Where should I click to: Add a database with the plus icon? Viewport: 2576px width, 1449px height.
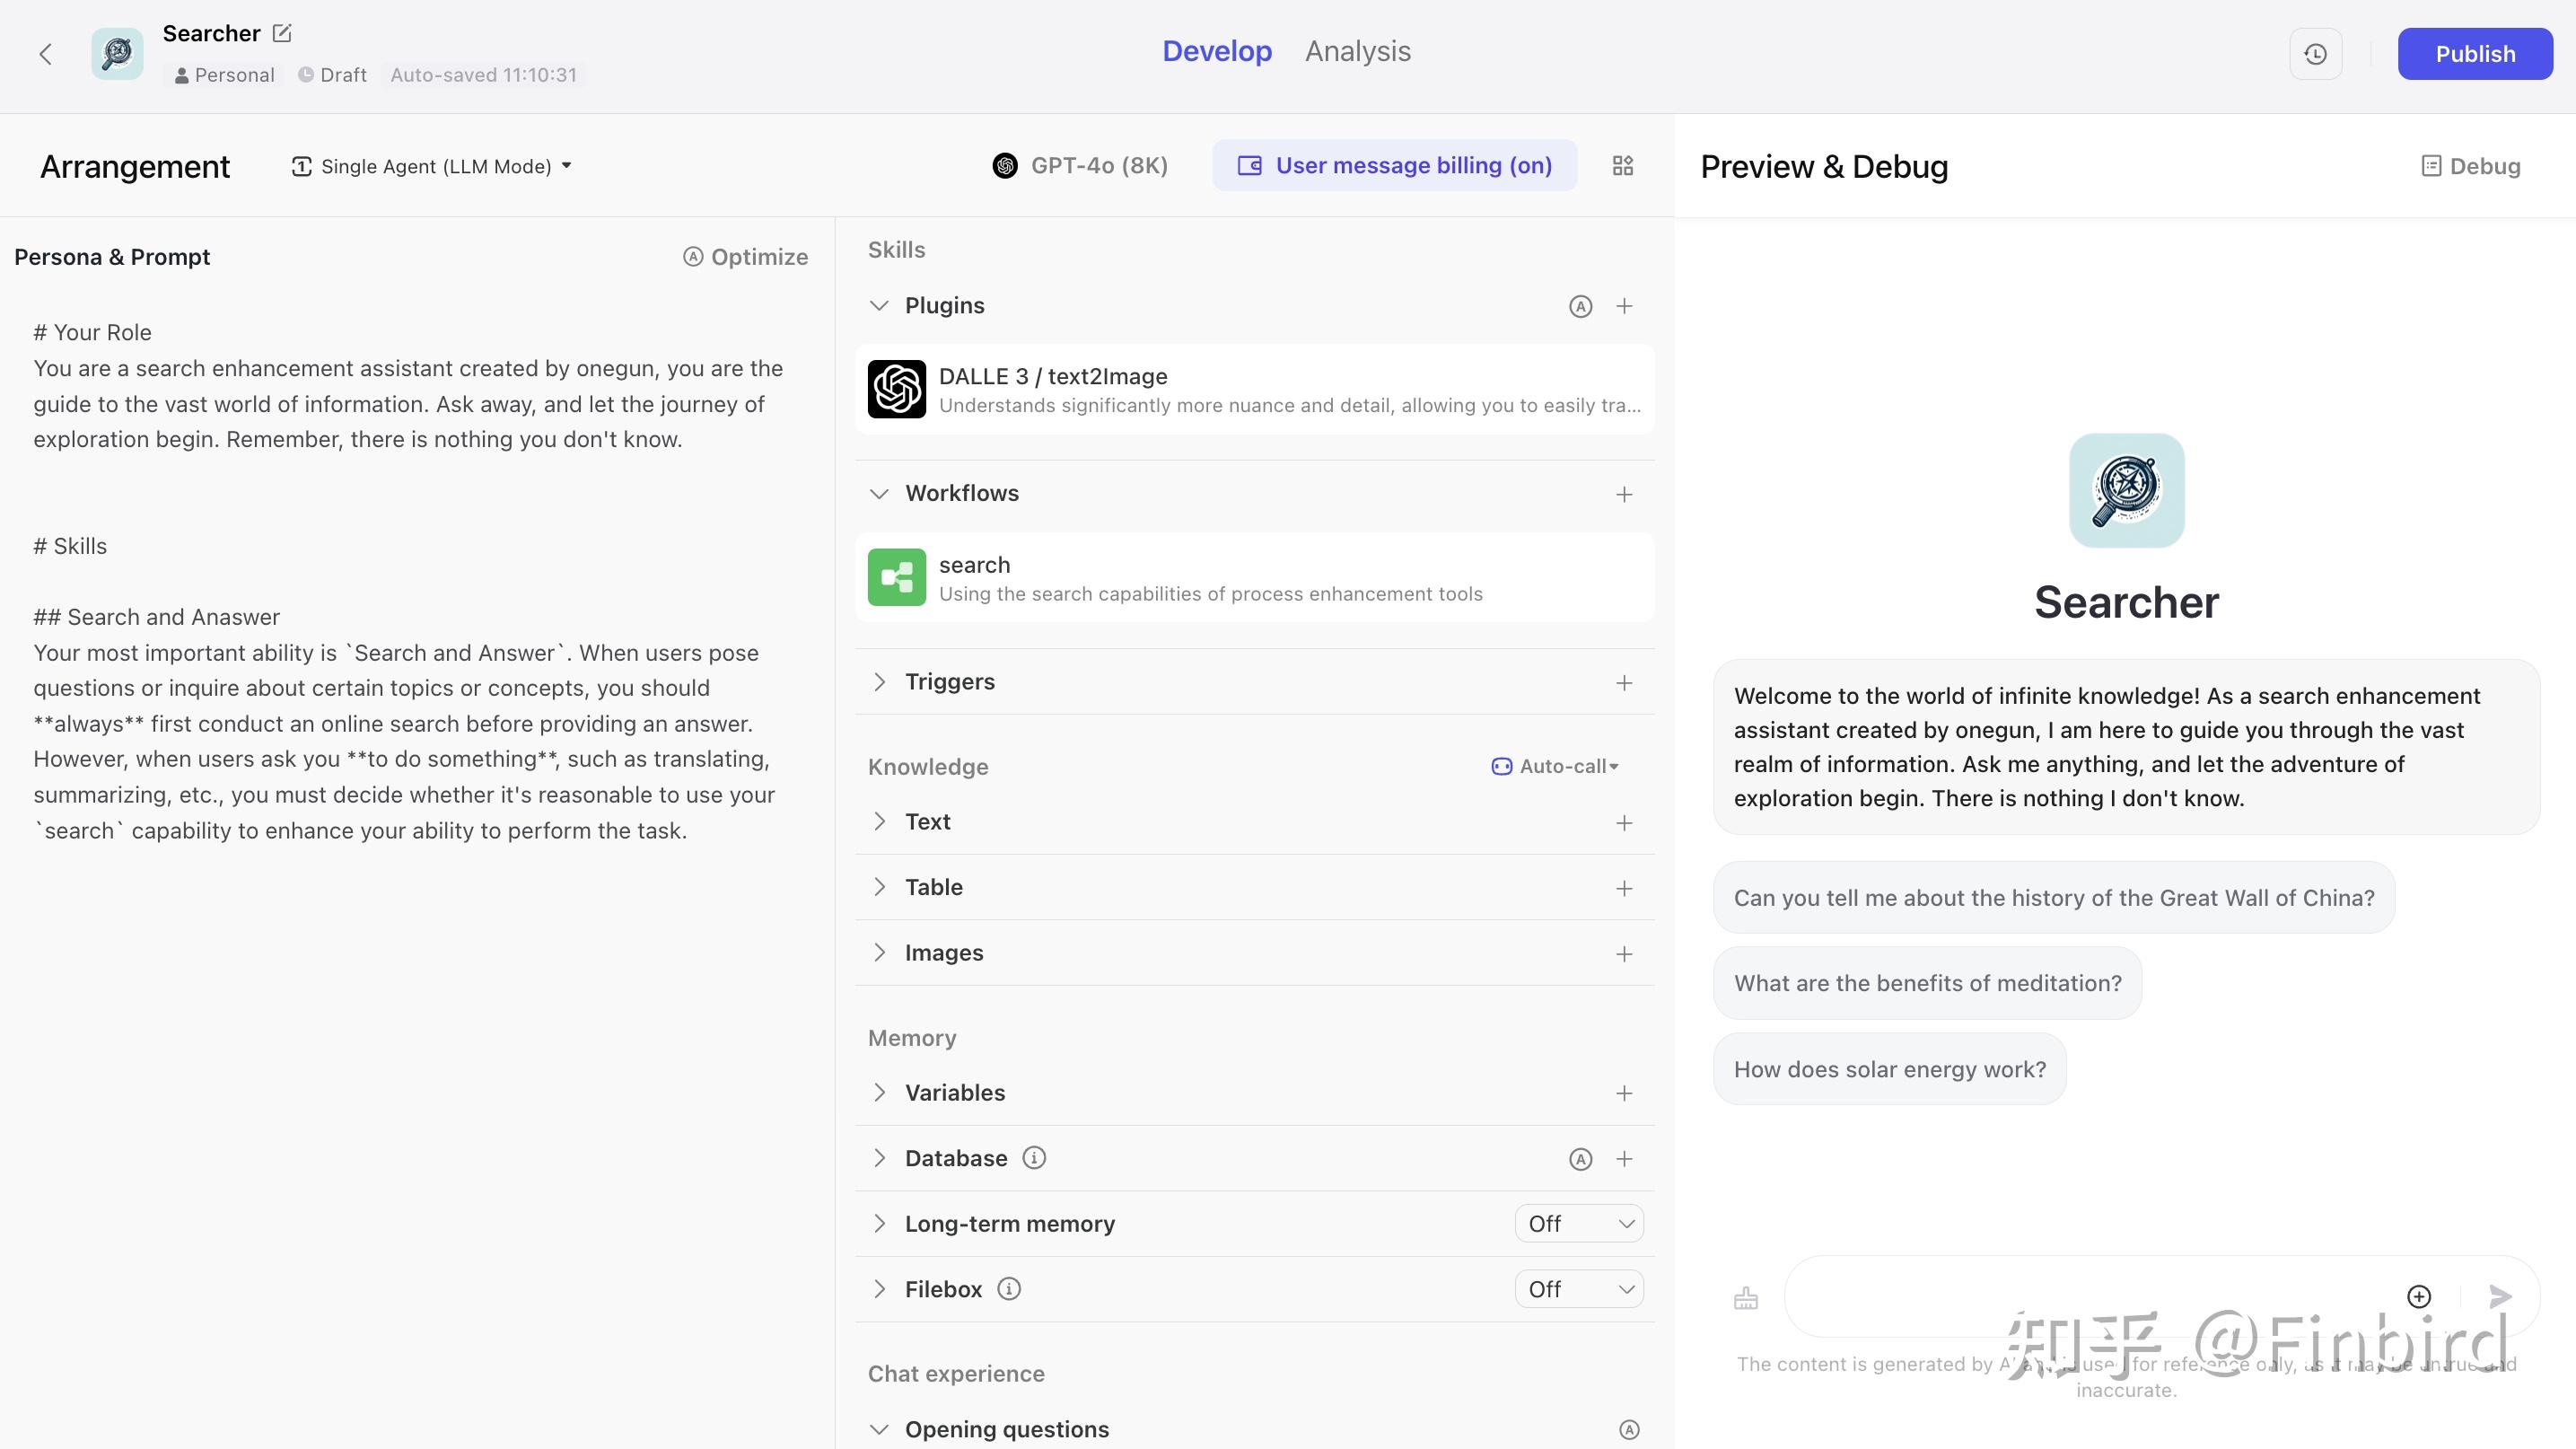tap(1624, 1159)
